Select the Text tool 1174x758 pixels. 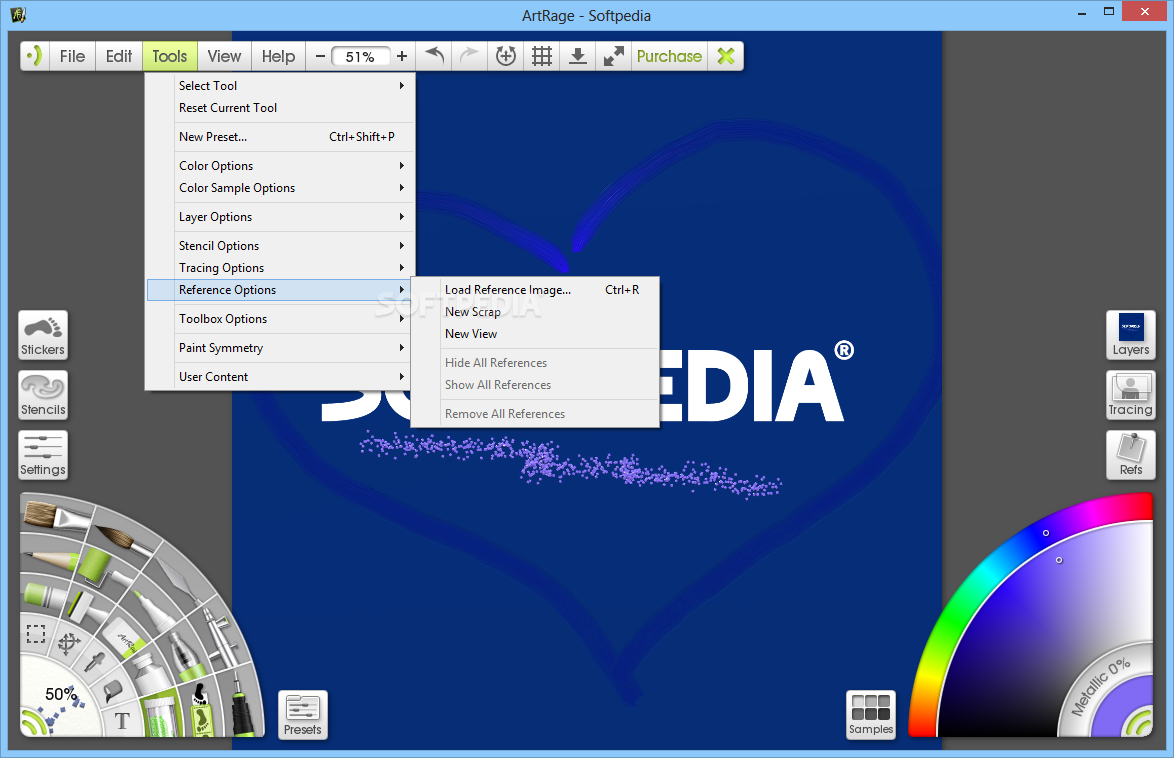(x=122, y=721)
